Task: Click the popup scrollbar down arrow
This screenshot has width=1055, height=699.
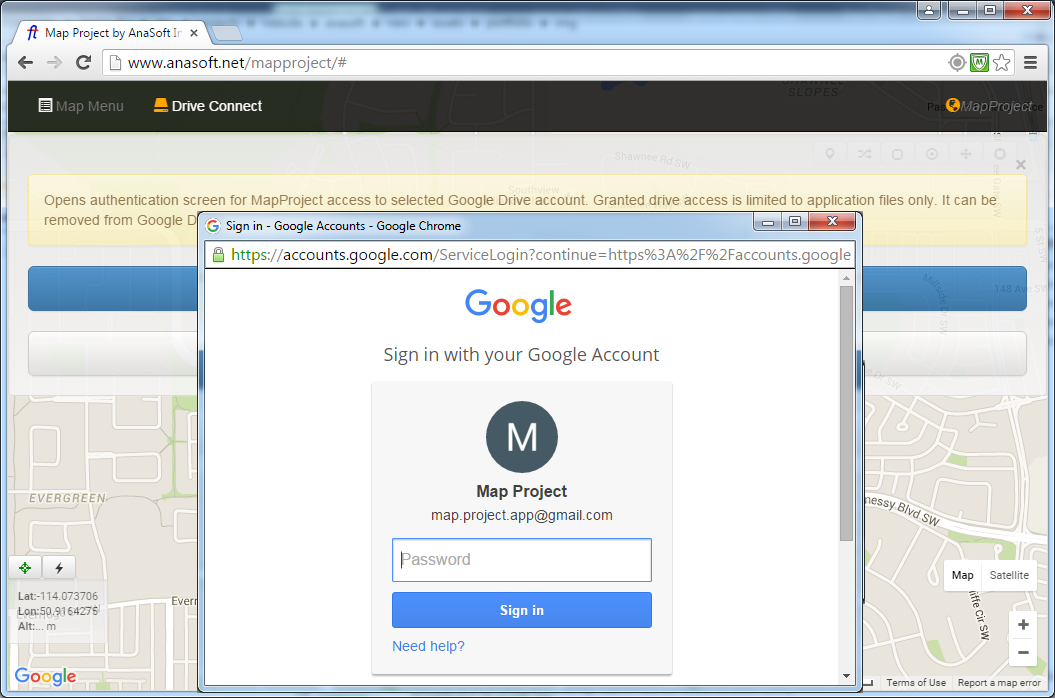Action: pyautogui.click(x=846, y=676)
